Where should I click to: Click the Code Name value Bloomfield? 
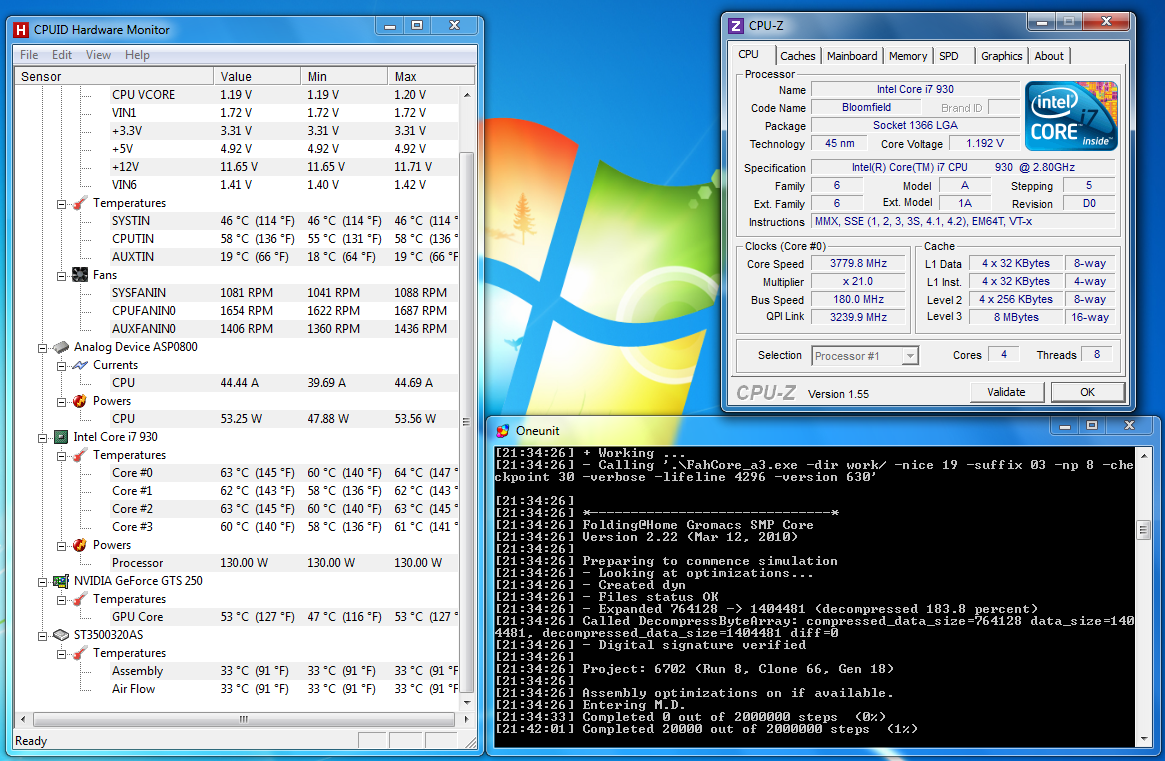866,107
